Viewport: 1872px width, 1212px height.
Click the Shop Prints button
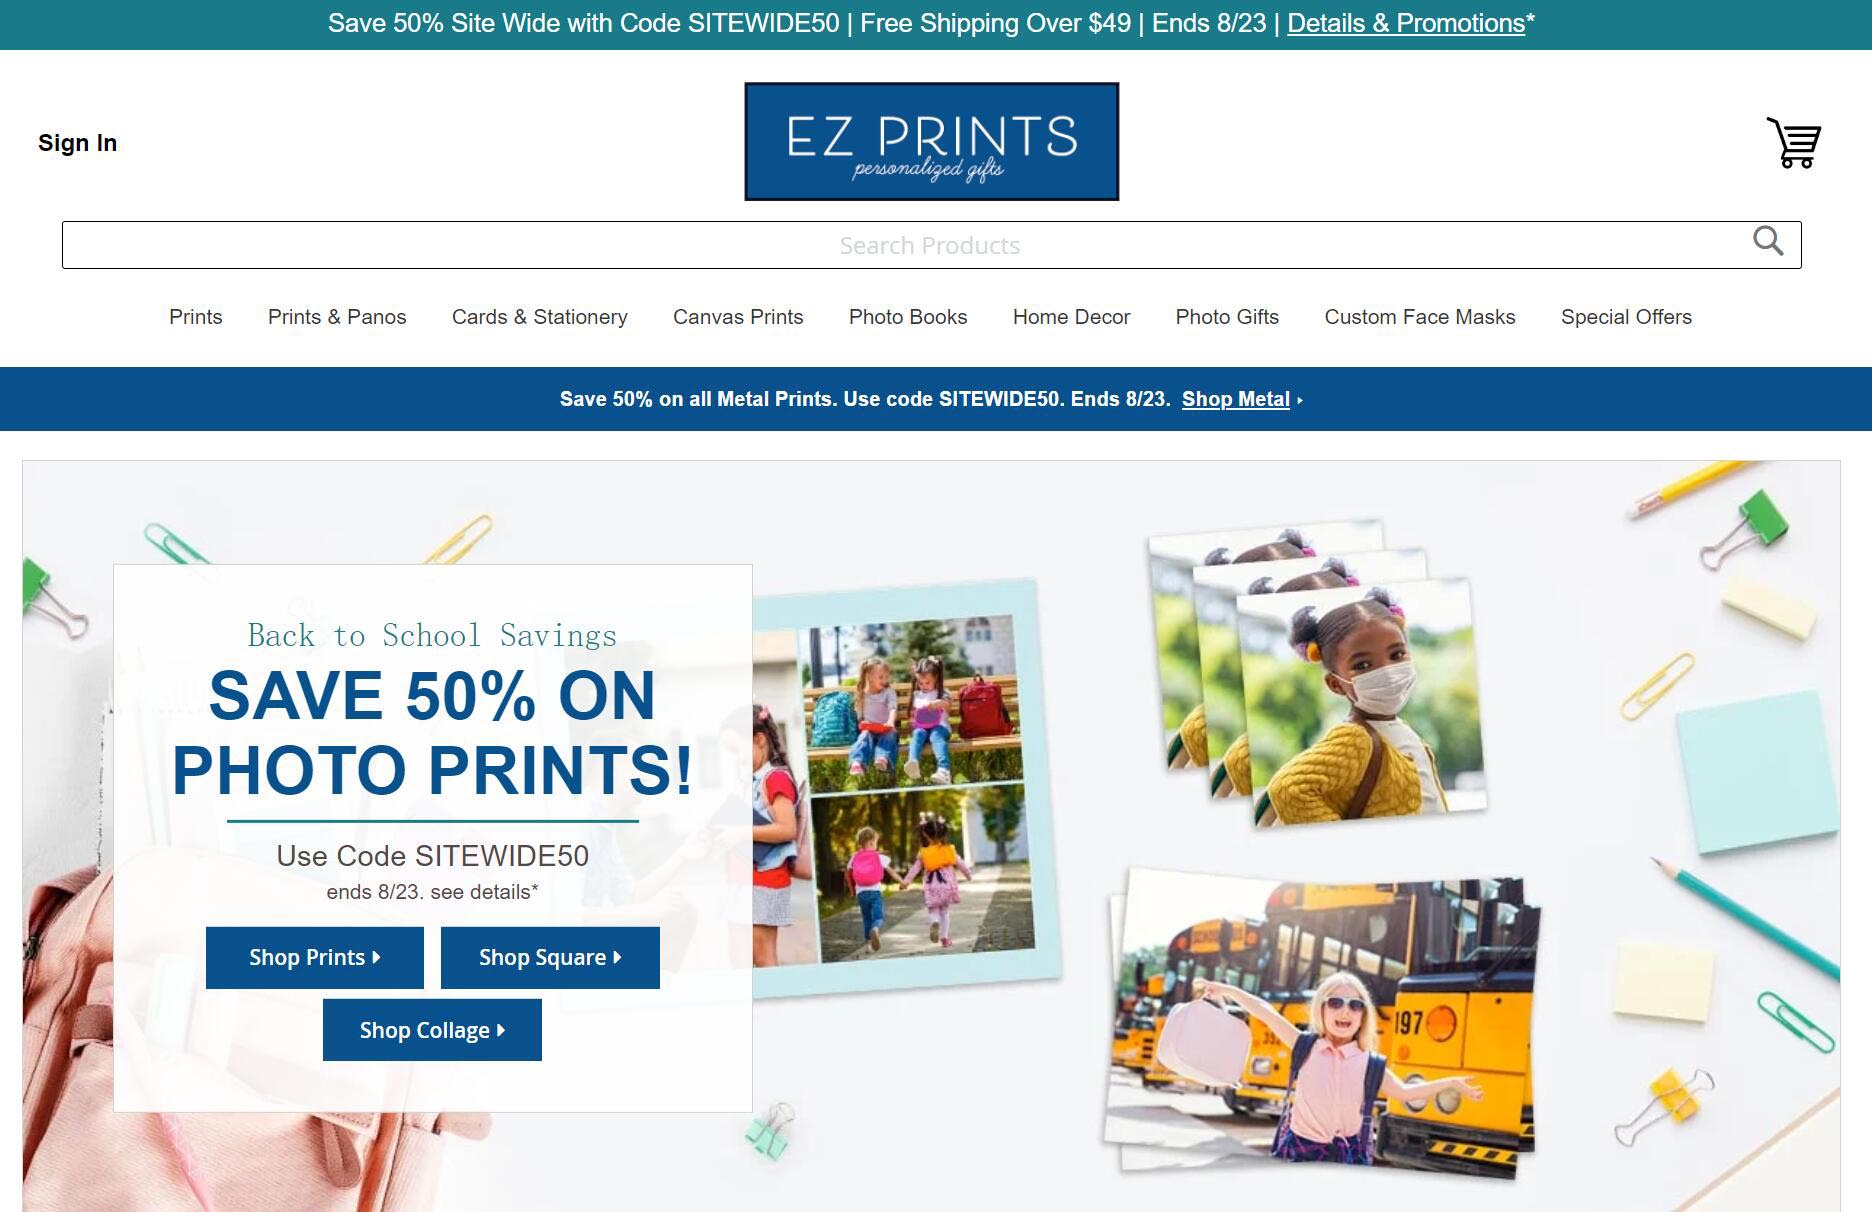[315, 957]
